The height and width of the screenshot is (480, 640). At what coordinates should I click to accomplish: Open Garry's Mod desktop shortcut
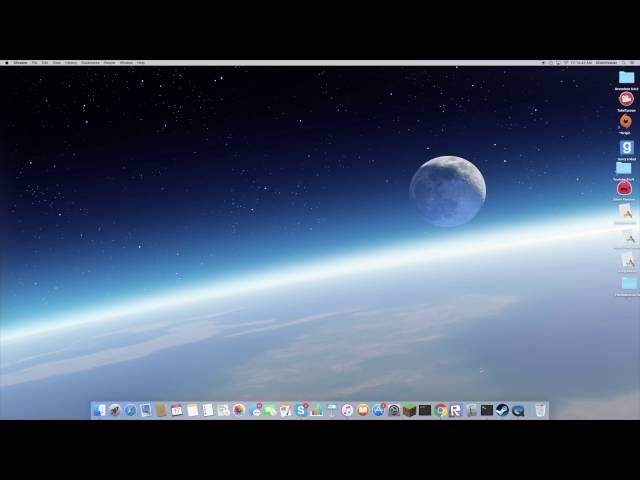tap(626, 148)
